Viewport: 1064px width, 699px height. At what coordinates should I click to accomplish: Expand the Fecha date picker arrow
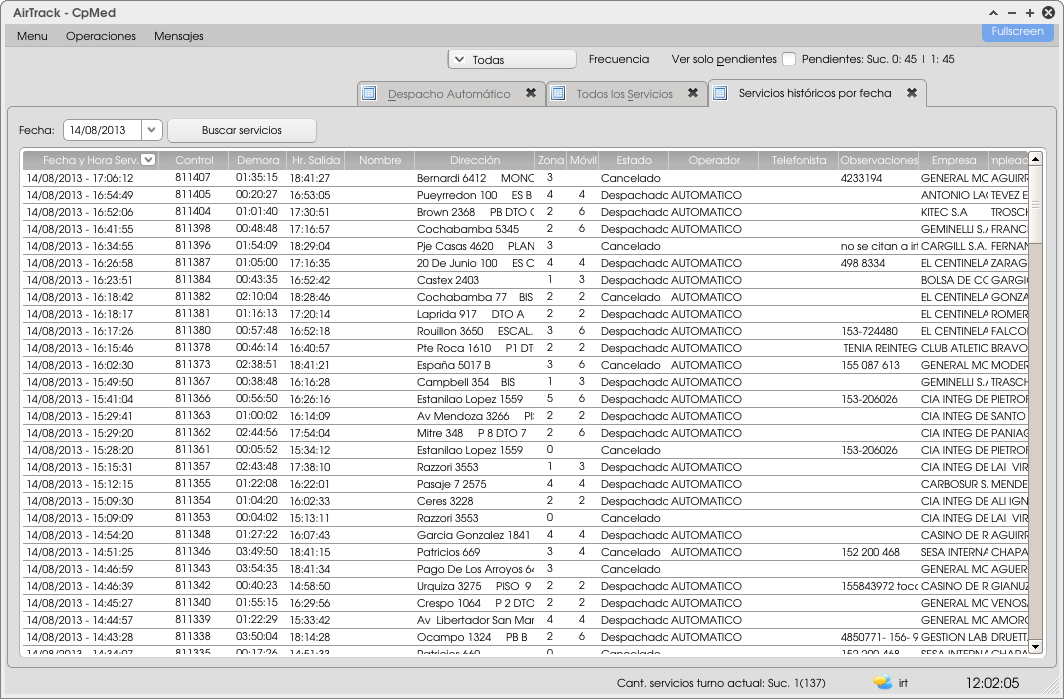151,130
